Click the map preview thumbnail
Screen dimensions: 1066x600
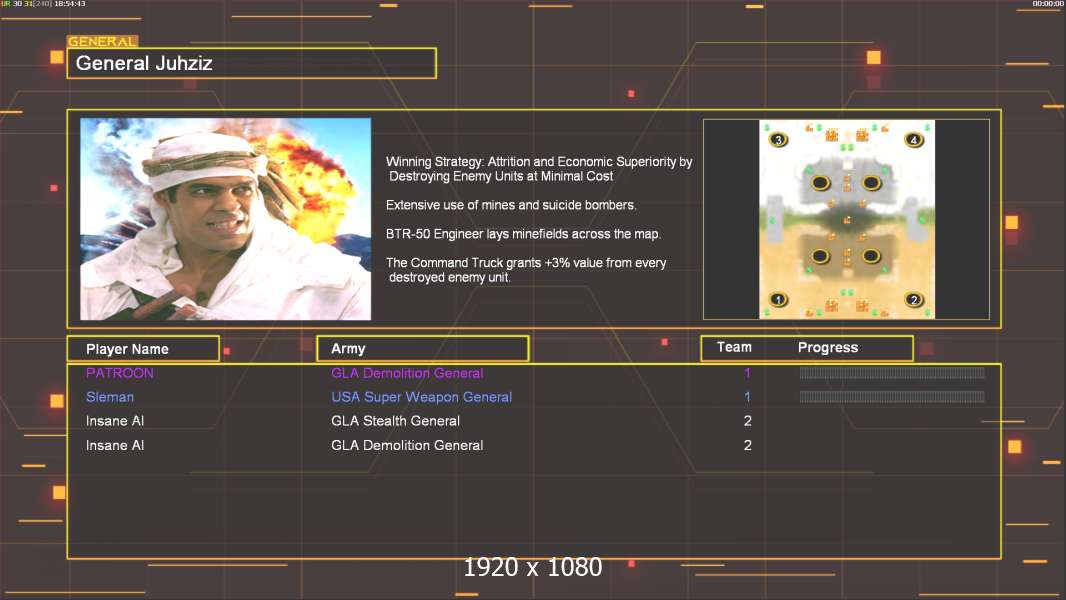(847, 219)
